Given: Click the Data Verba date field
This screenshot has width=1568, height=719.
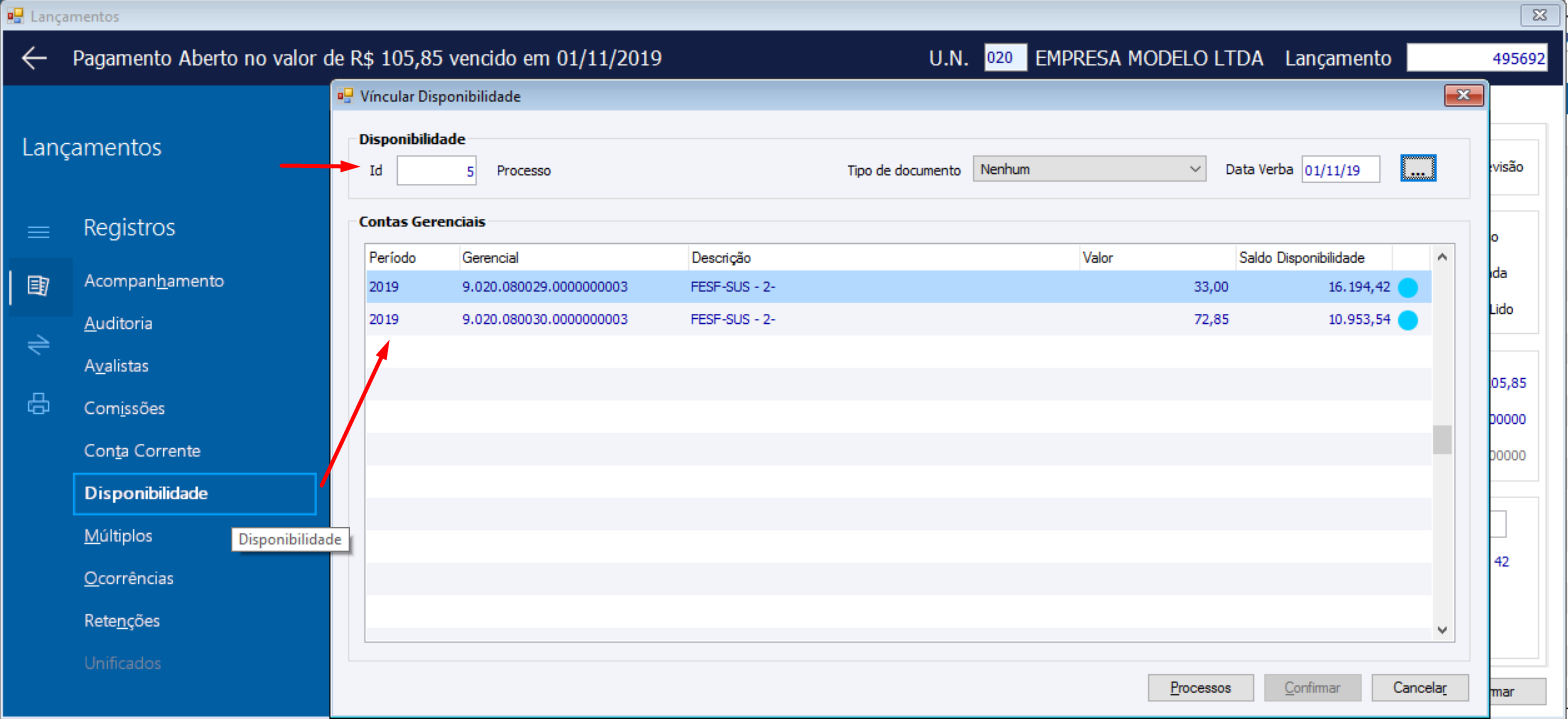Looking at the screenshot, I should 1341,170.
